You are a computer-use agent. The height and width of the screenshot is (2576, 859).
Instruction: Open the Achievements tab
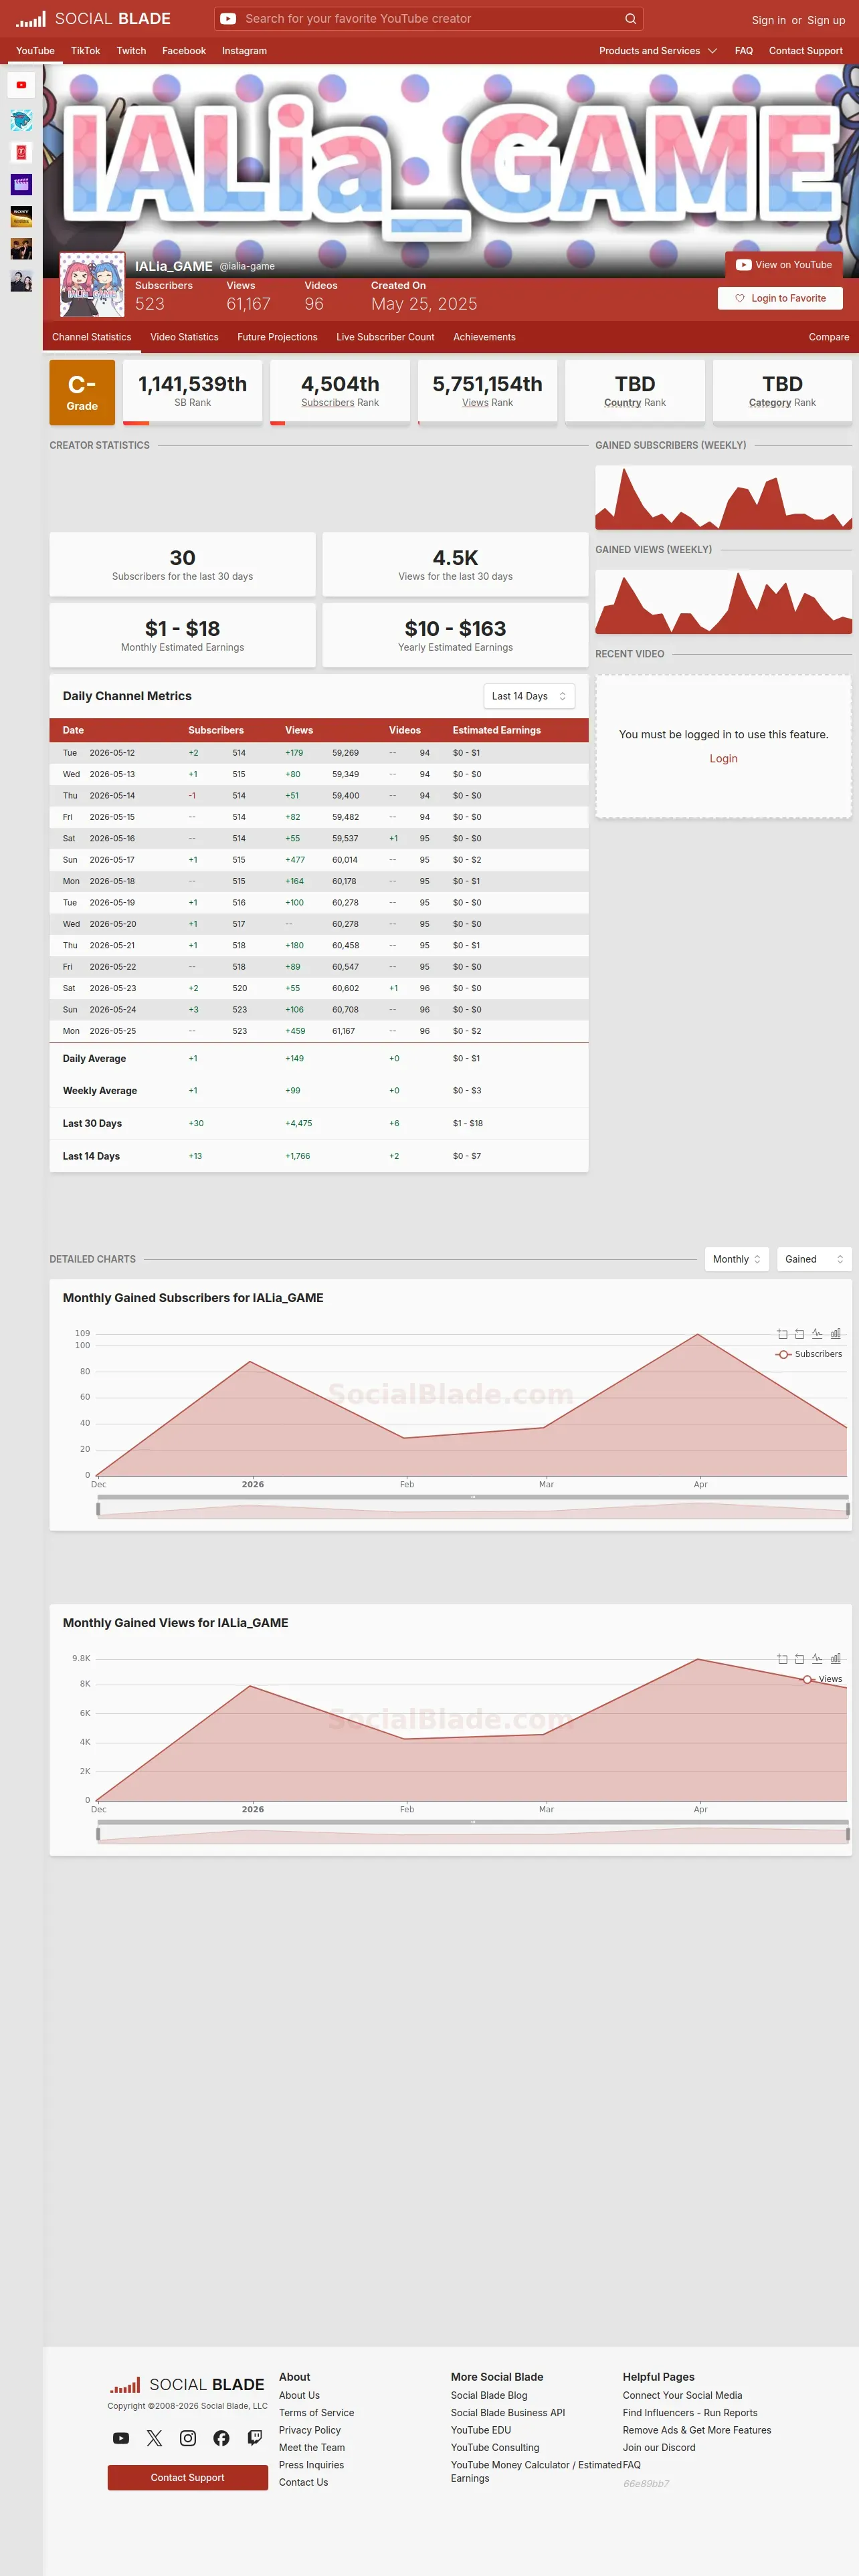484,337
